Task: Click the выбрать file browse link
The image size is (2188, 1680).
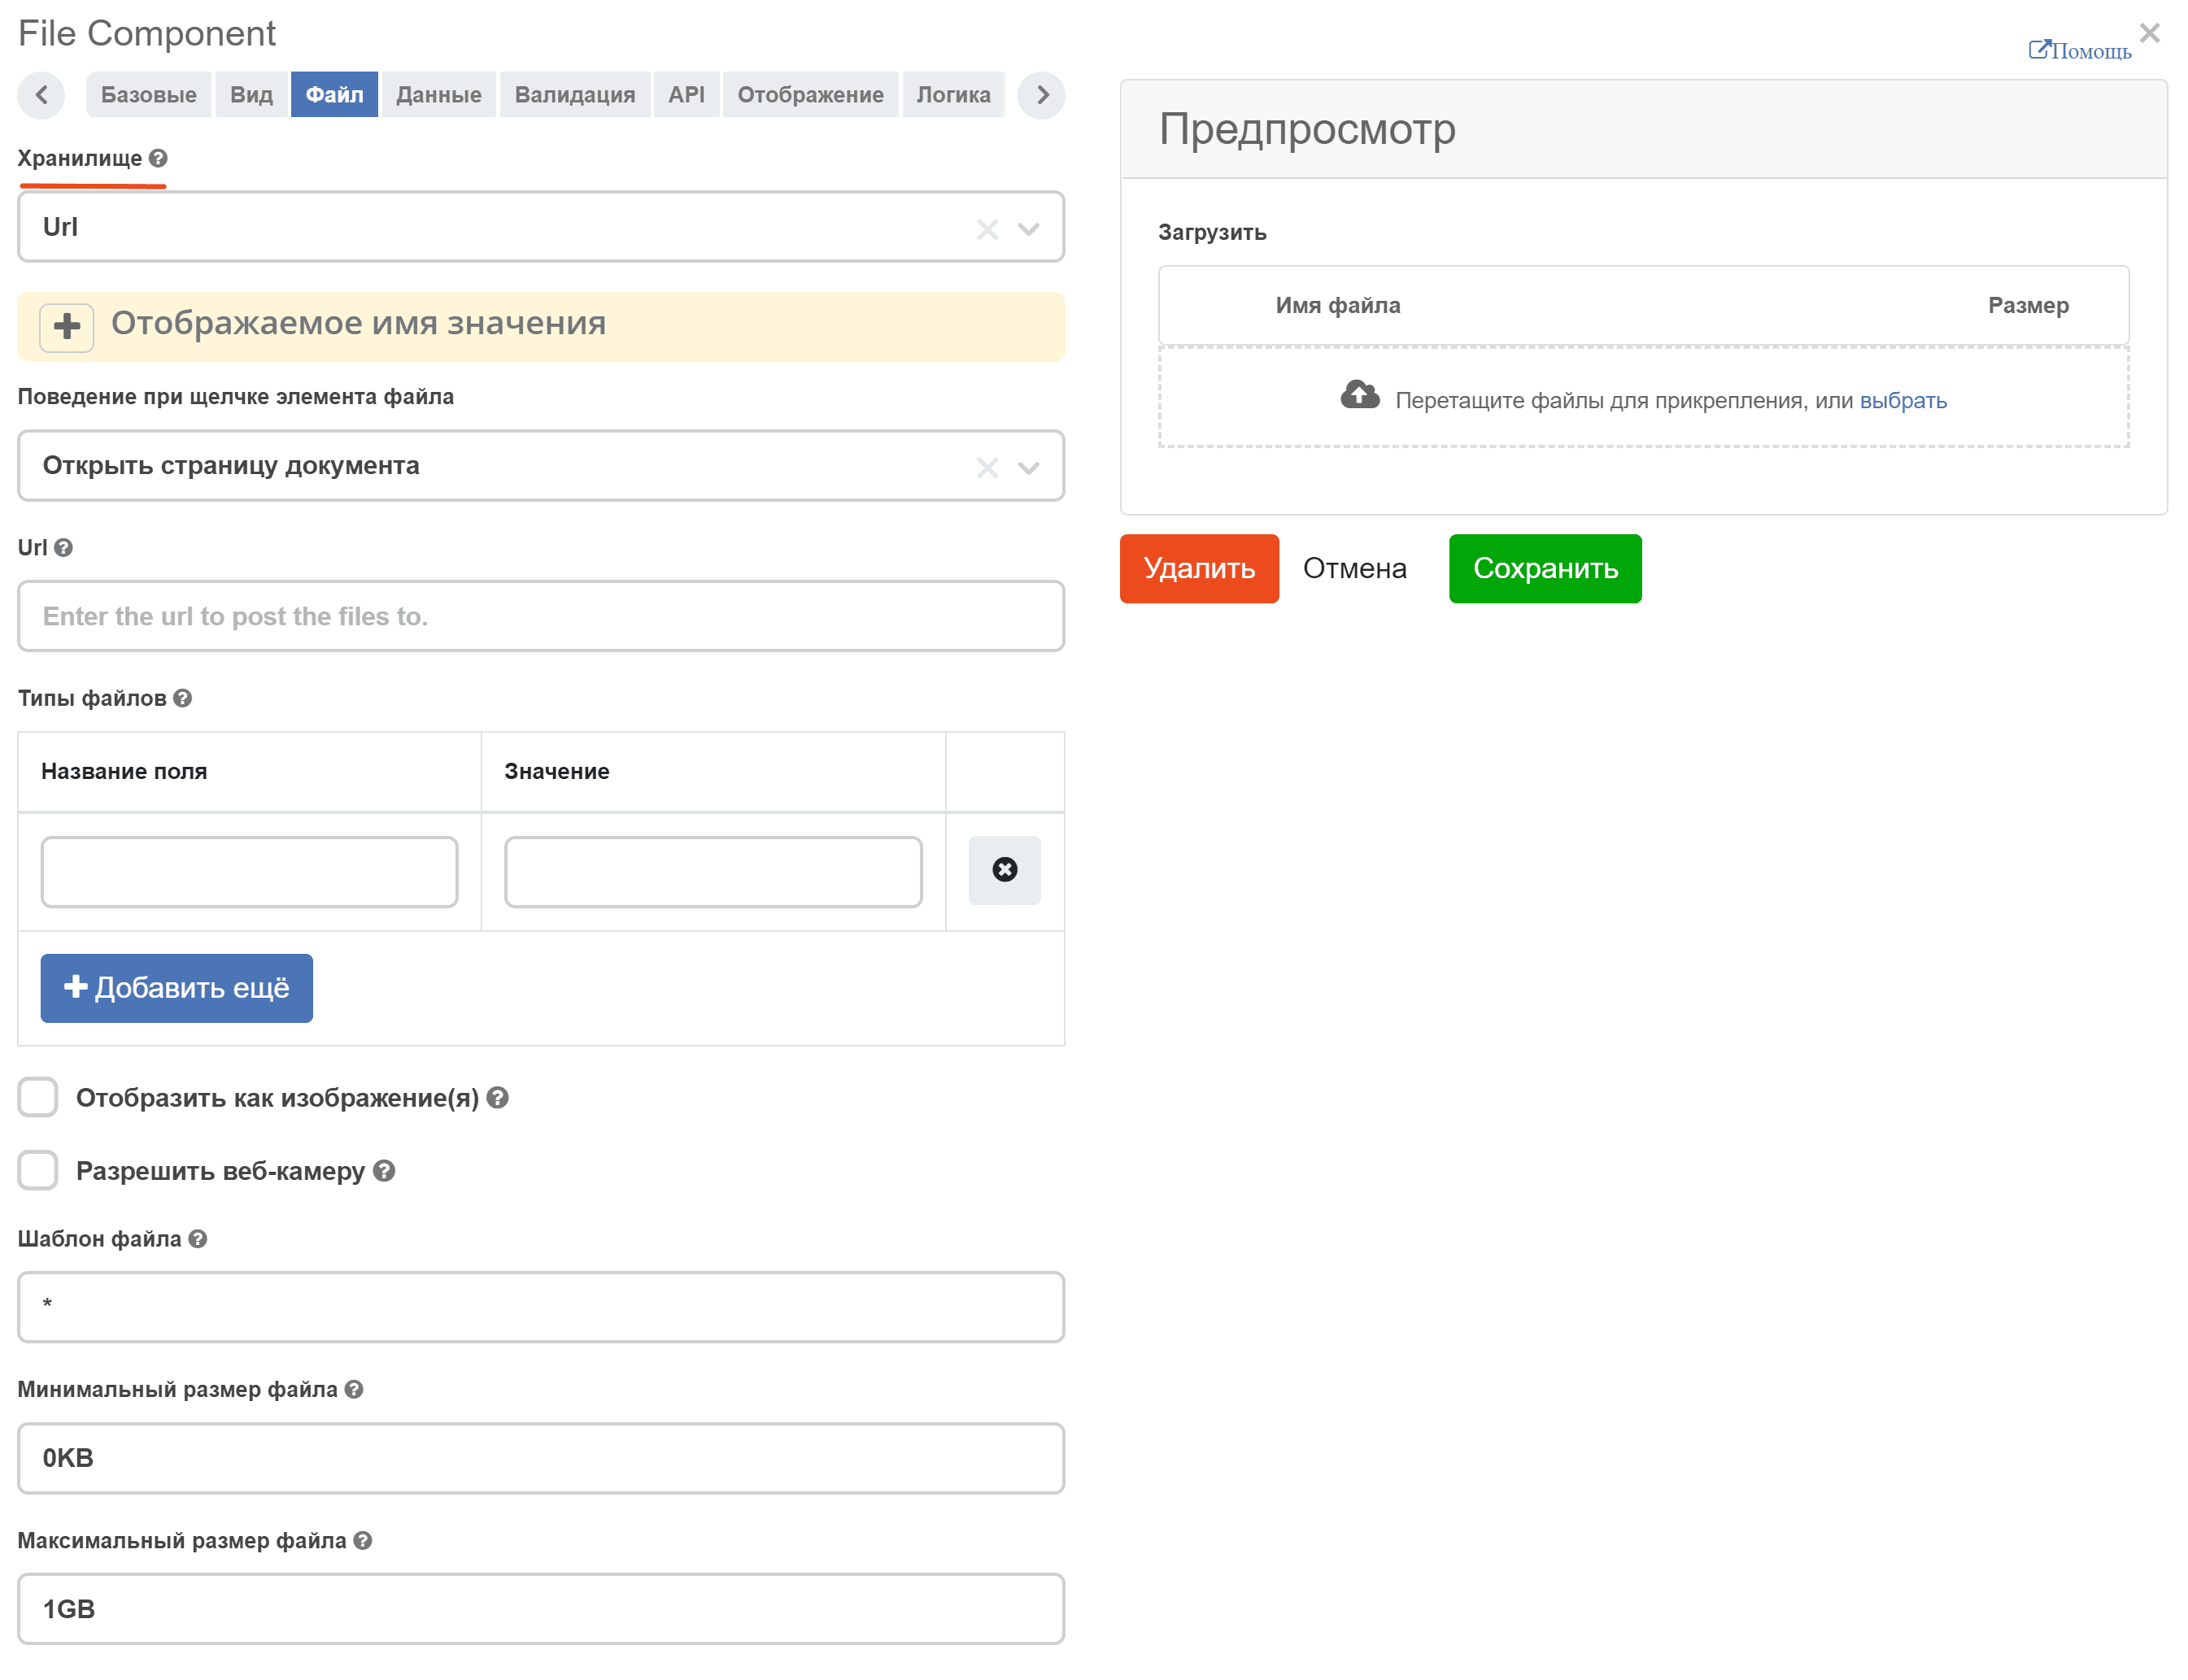Action: coord(1903,400)
